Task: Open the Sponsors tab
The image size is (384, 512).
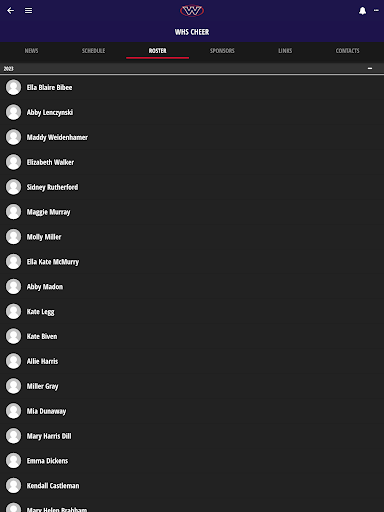Action: click(x=222, y=51)
